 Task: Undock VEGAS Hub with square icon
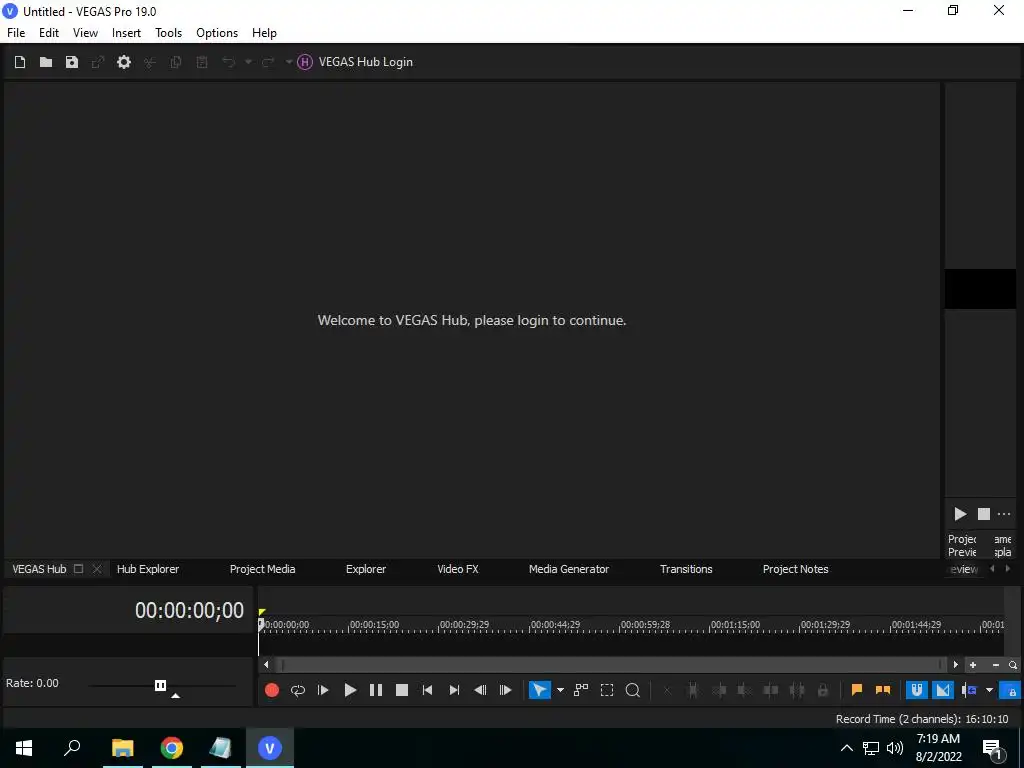(x=78, y=569)
